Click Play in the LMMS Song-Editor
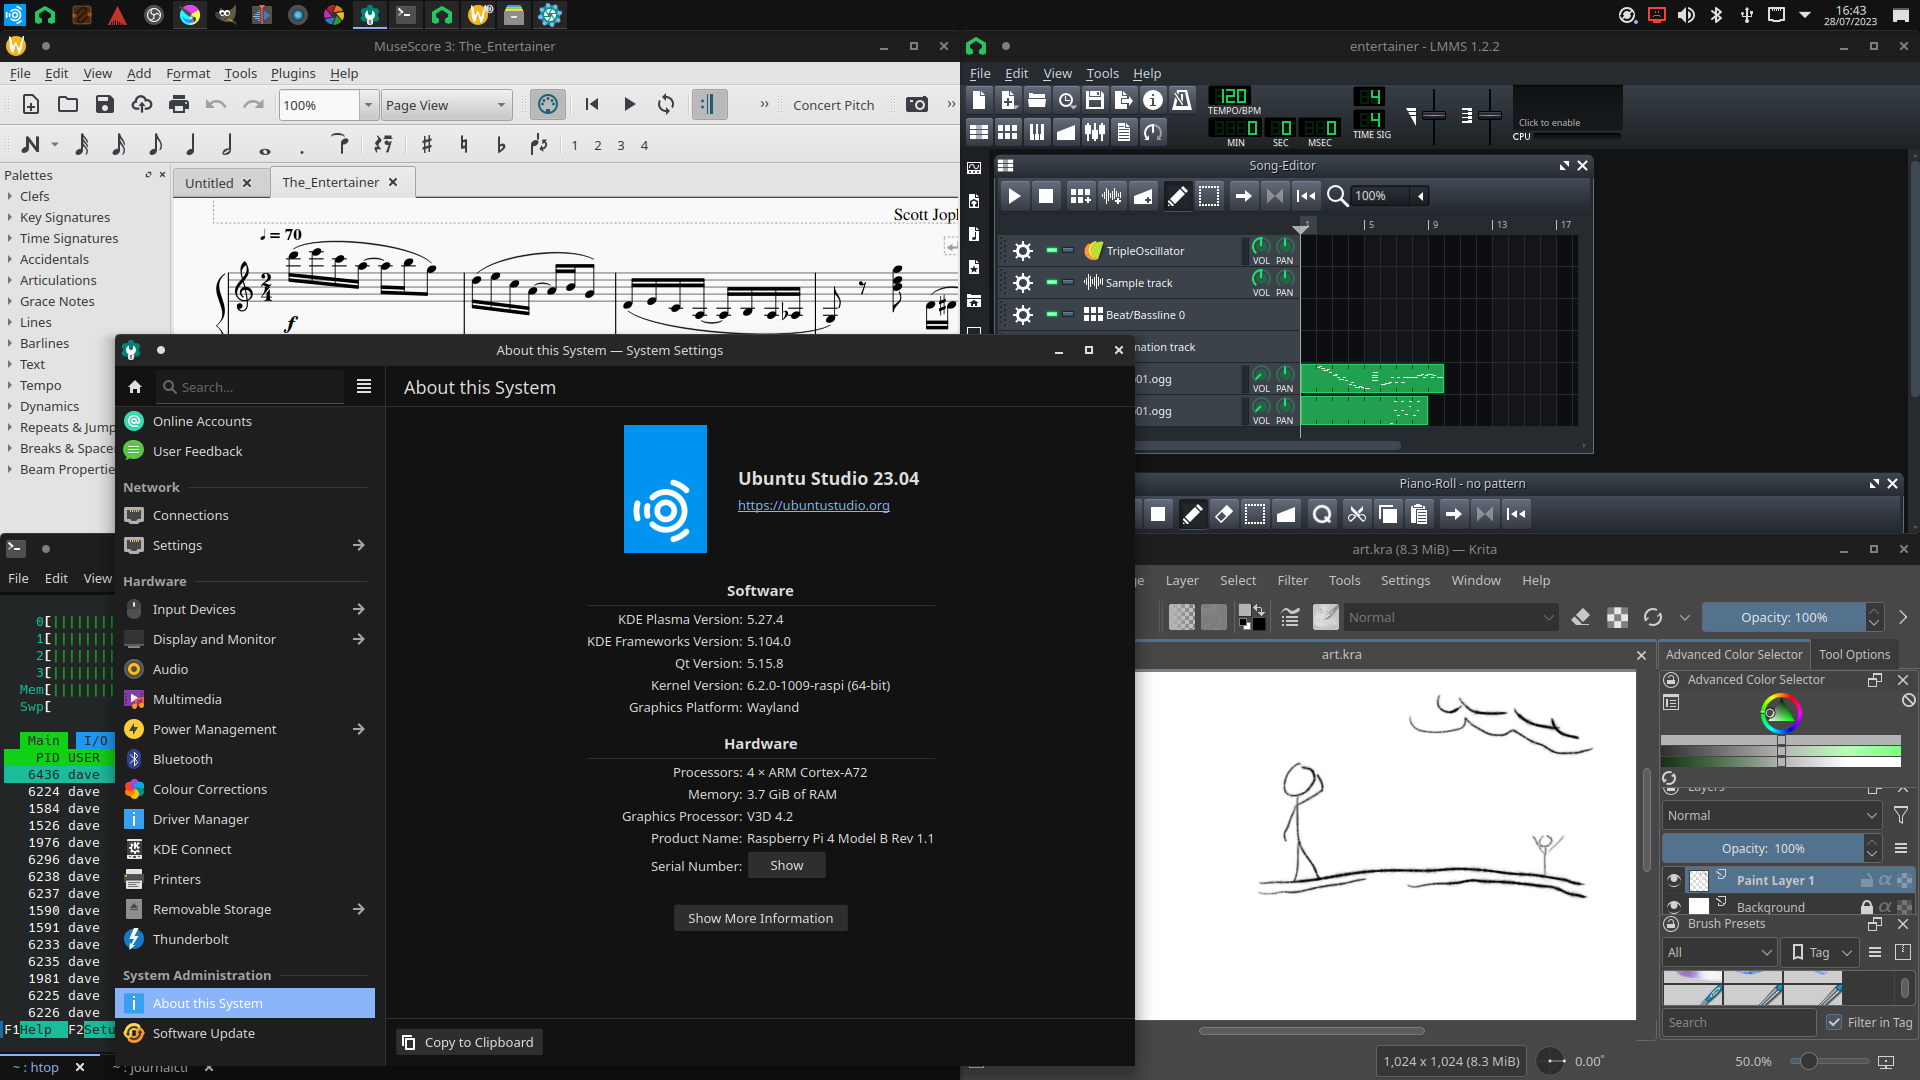1920x1080 pixels. [1014, 196]
